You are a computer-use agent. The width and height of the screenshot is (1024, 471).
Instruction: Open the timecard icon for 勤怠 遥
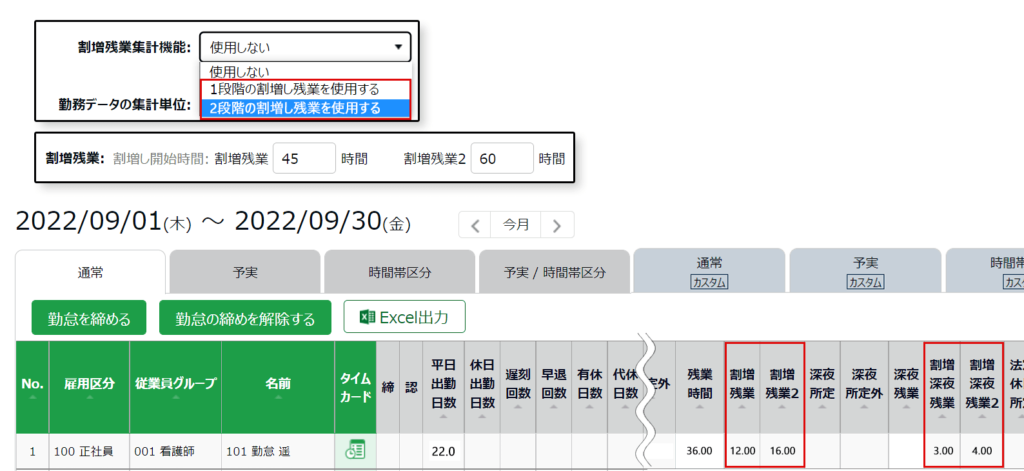[354, 451]
